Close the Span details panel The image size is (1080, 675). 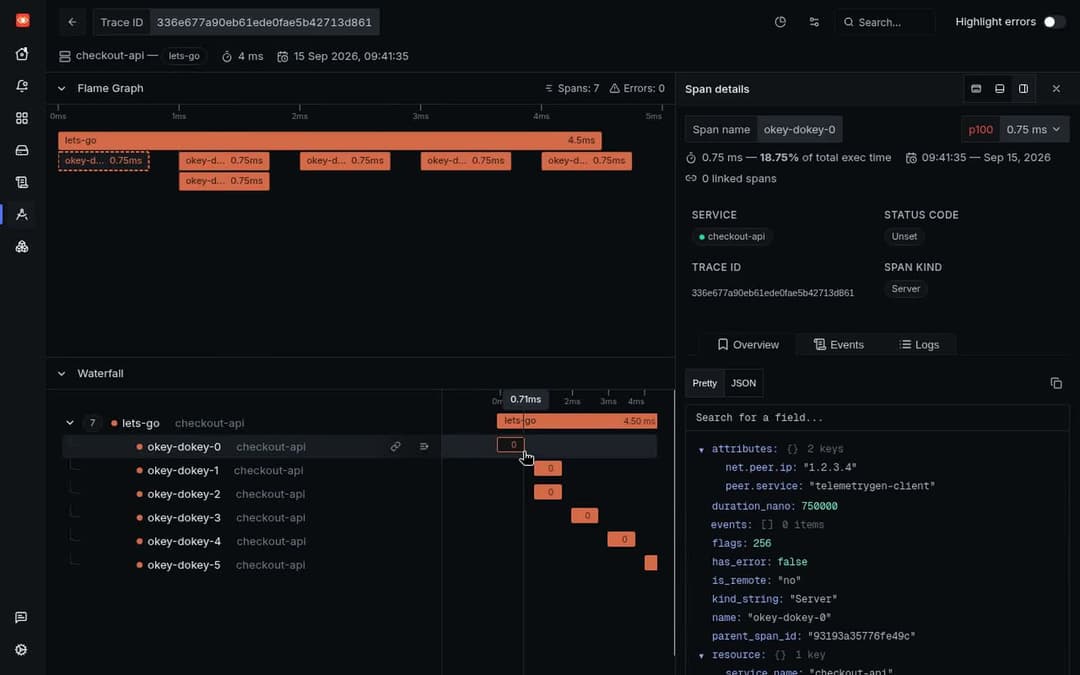pos(1056,89)
